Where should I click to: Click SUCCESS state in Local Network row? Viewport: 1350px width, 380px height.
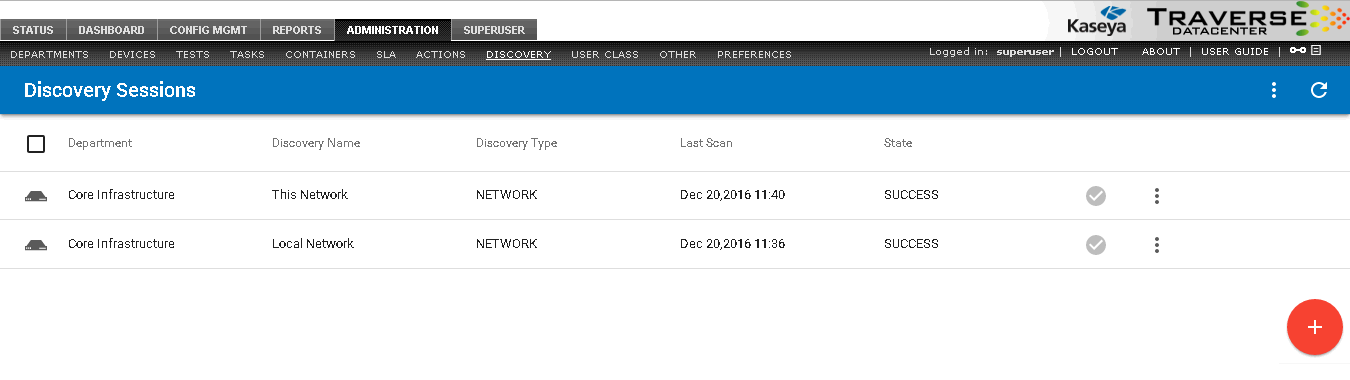pos(911,244)
